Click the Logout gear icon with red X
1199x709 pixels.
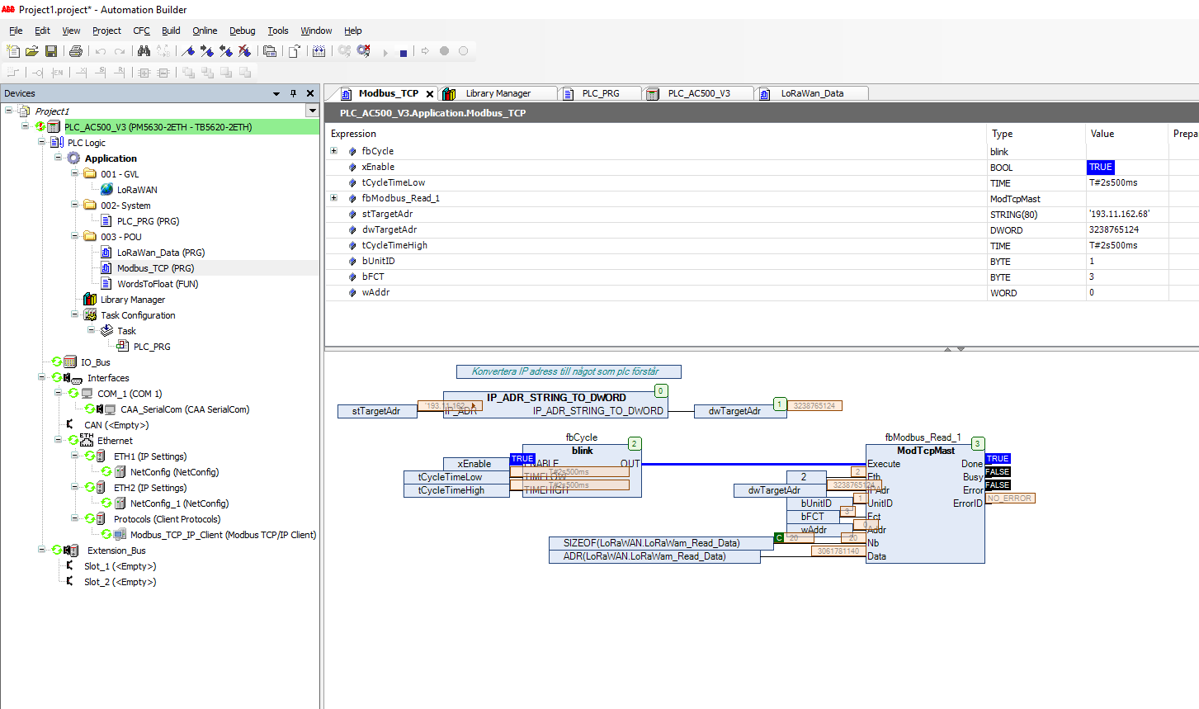(x=364, y=51)
